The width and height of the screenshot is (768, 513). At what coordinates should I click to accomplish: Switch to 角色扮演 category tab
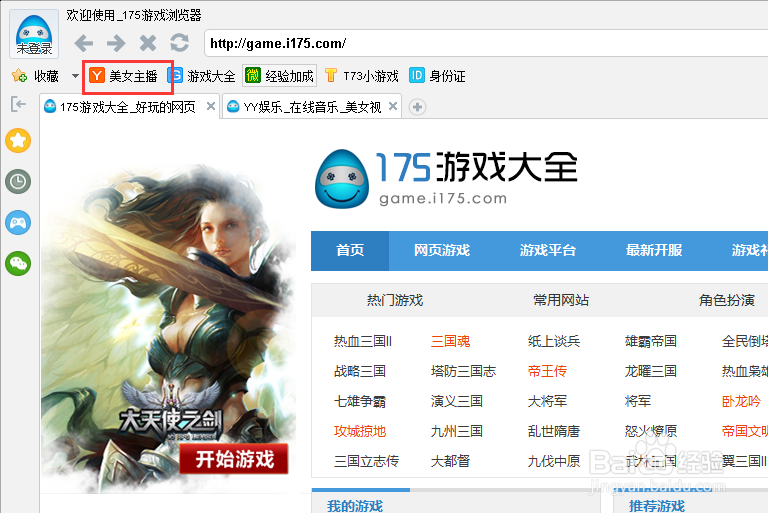click(727, 300)
